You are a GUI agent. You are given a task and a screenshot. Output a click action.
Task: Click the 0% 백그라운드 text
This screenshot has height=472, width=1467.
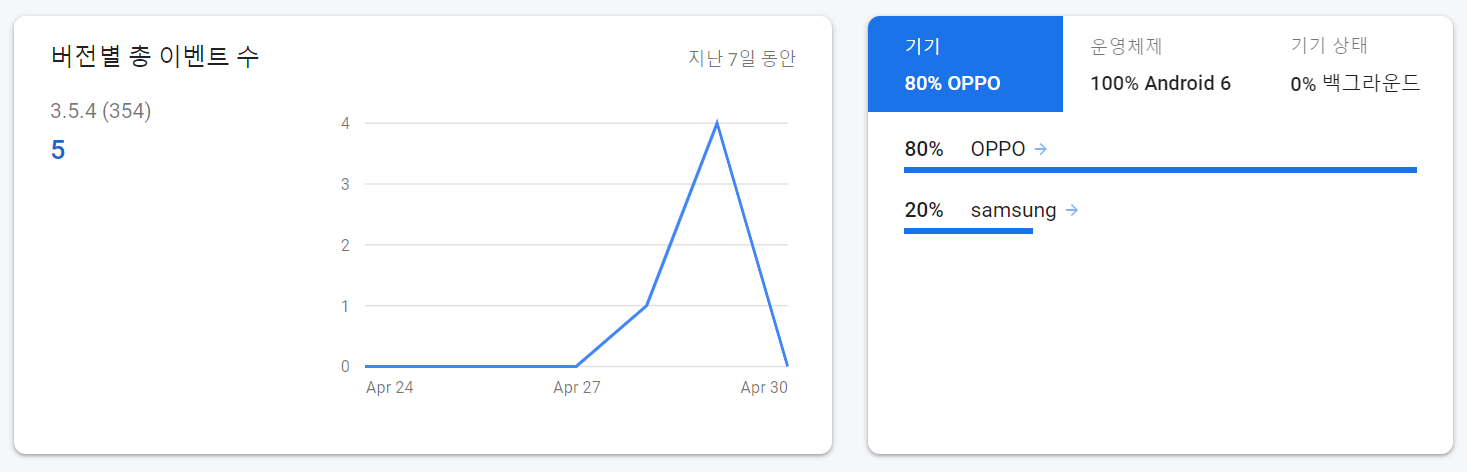1355,83
